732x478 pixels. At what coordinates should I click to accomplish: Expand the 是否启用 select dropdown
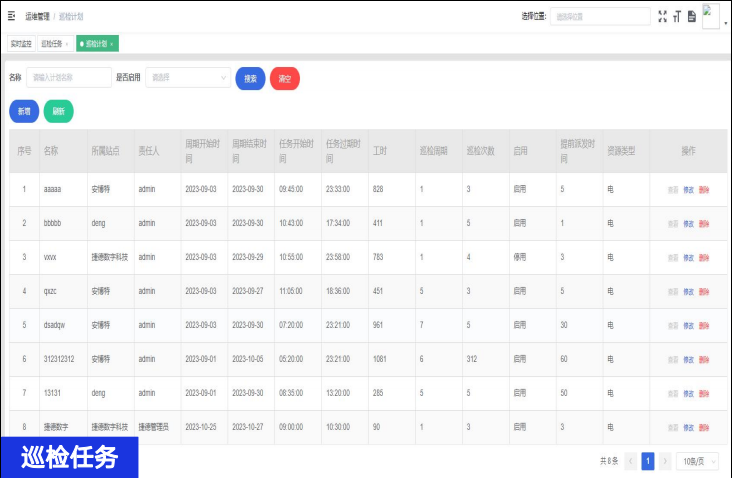(189, 78)
